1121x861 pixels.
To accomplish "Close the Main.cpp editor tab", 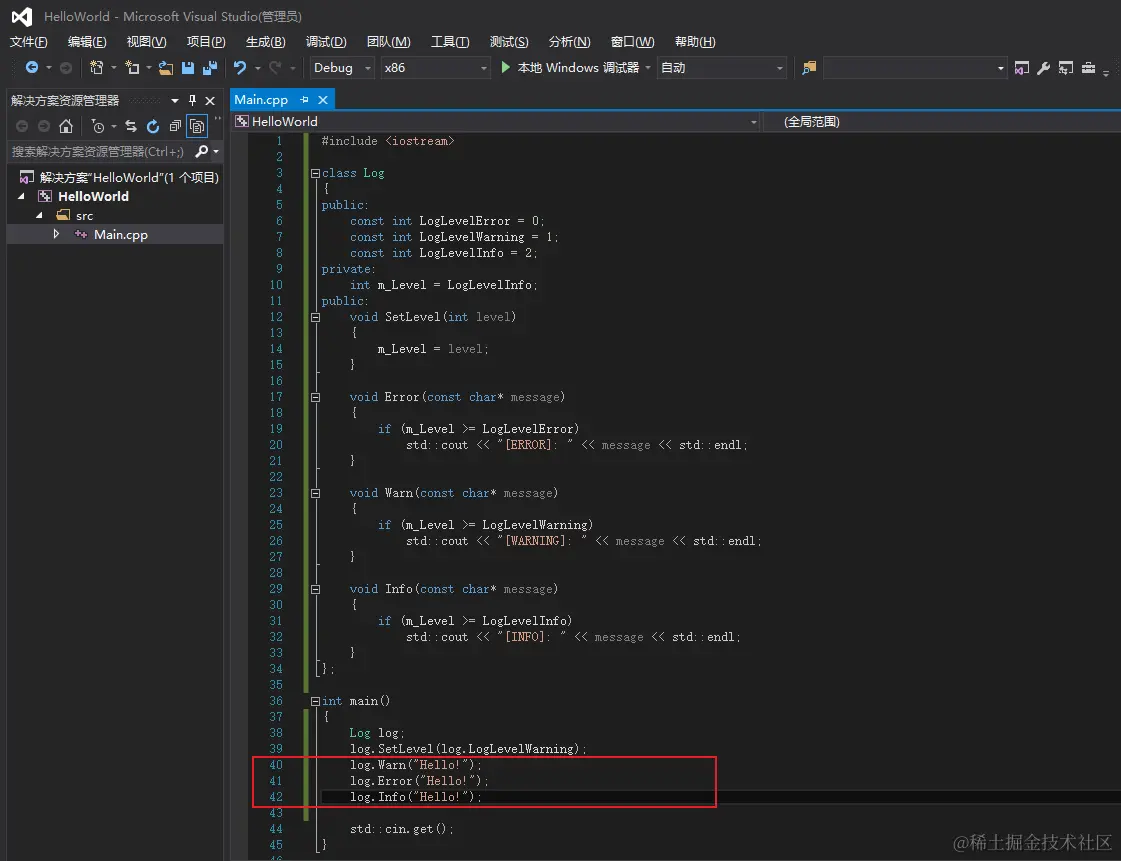I will (323, 100).
